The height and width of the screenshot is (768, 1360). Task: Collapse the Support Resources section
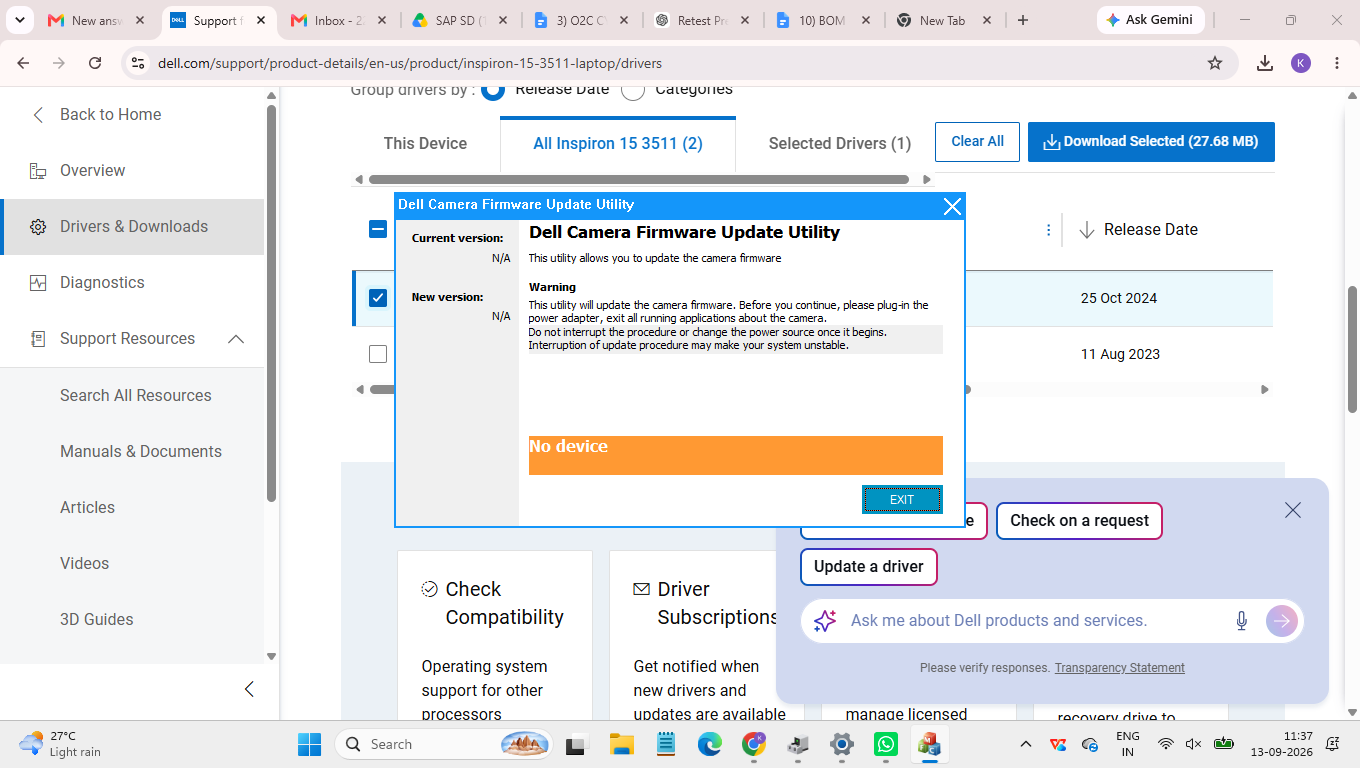[236, 339]
